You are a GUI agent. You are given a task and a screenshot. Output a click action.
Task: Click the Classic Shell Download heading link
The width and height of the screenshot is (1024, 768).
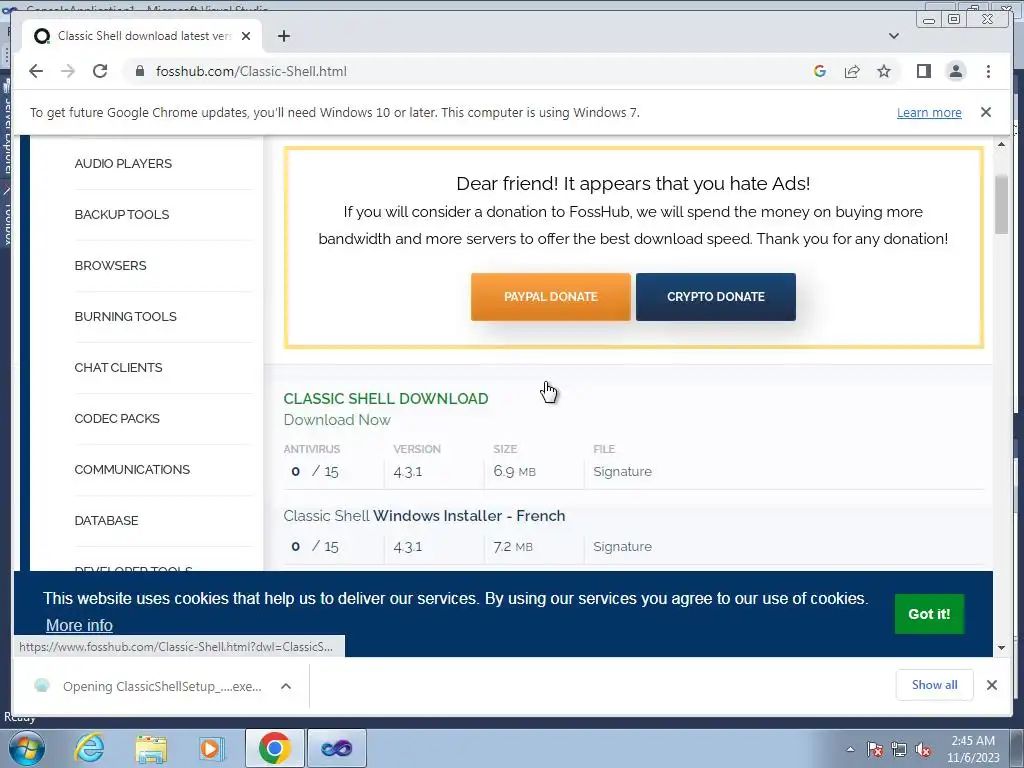(x=386, y=398)
